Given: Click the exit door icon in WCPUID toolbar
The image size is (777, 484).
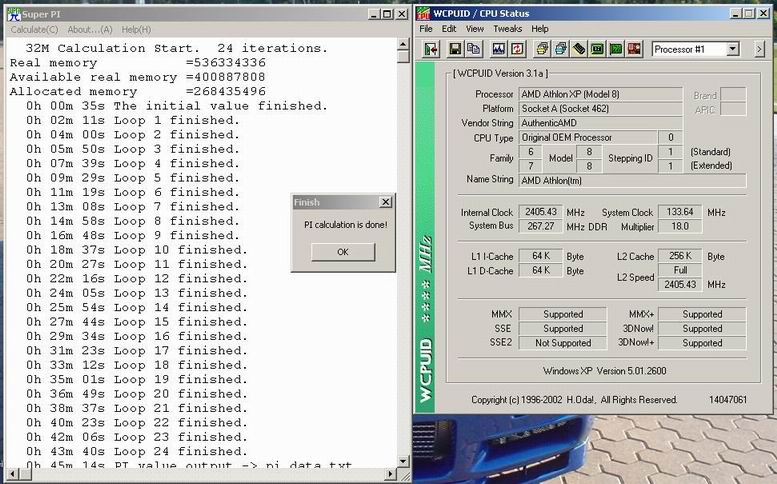Looking at the screenshot, I should (431, 49).
